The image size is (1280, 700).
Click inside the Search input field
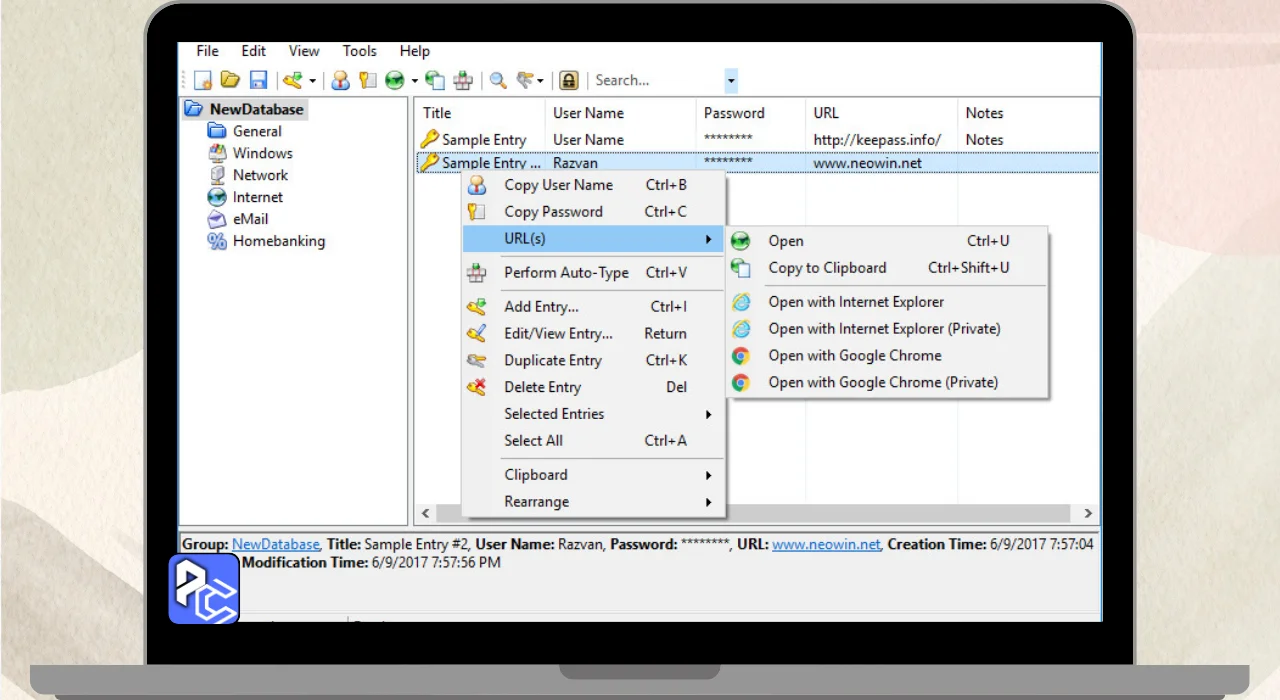point(655,80)
